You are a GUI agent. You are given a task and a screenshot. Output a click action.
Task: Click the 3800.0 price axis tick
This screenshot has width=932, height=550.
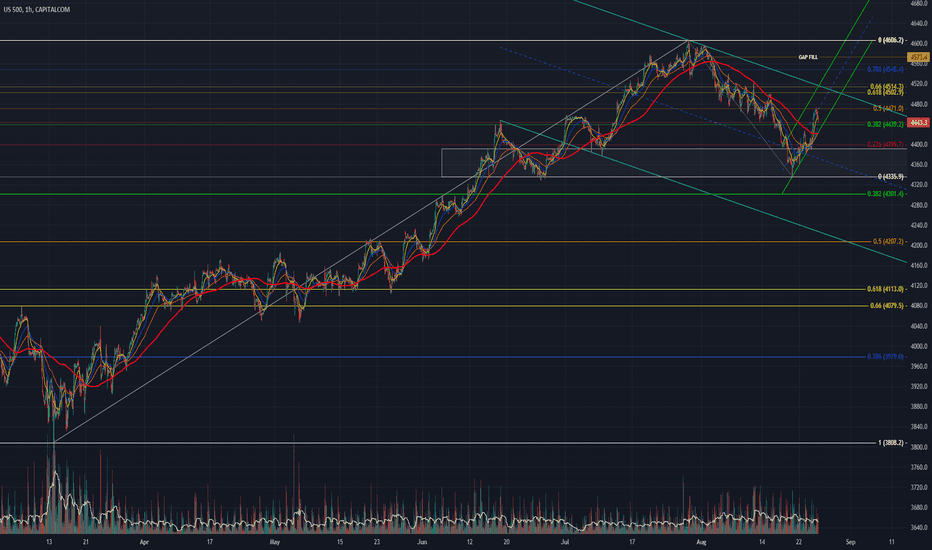[x=918, y=447]
